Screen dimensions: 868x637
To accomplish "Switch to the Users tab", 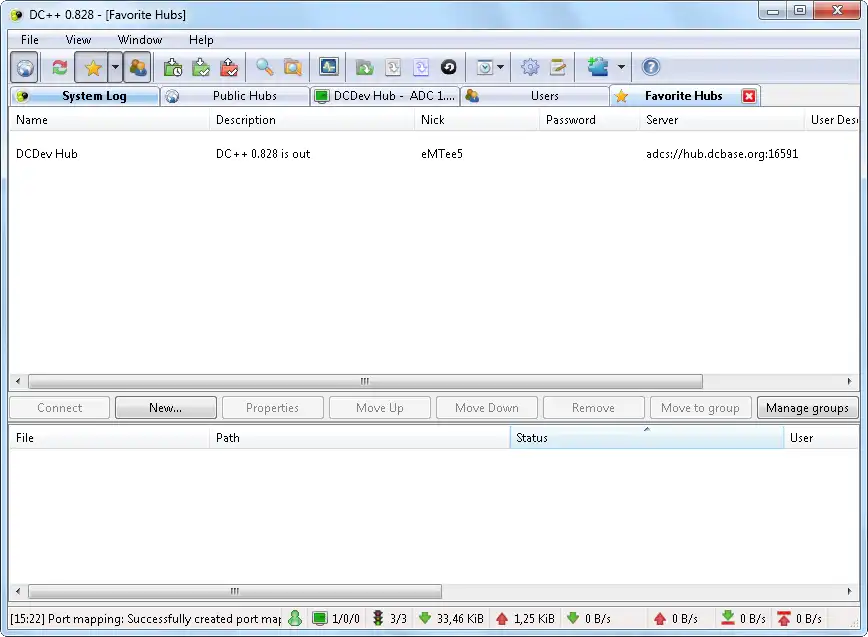I will click(535, 96).
